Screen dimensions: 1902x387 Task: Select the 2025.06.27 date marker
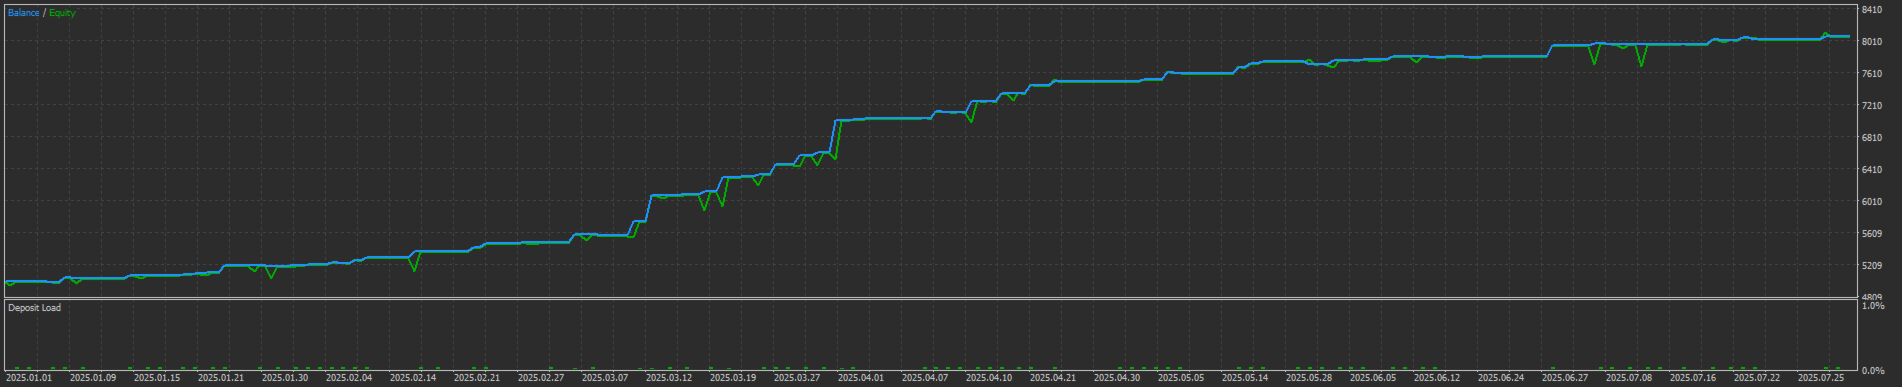click(x=1565, y=378)
